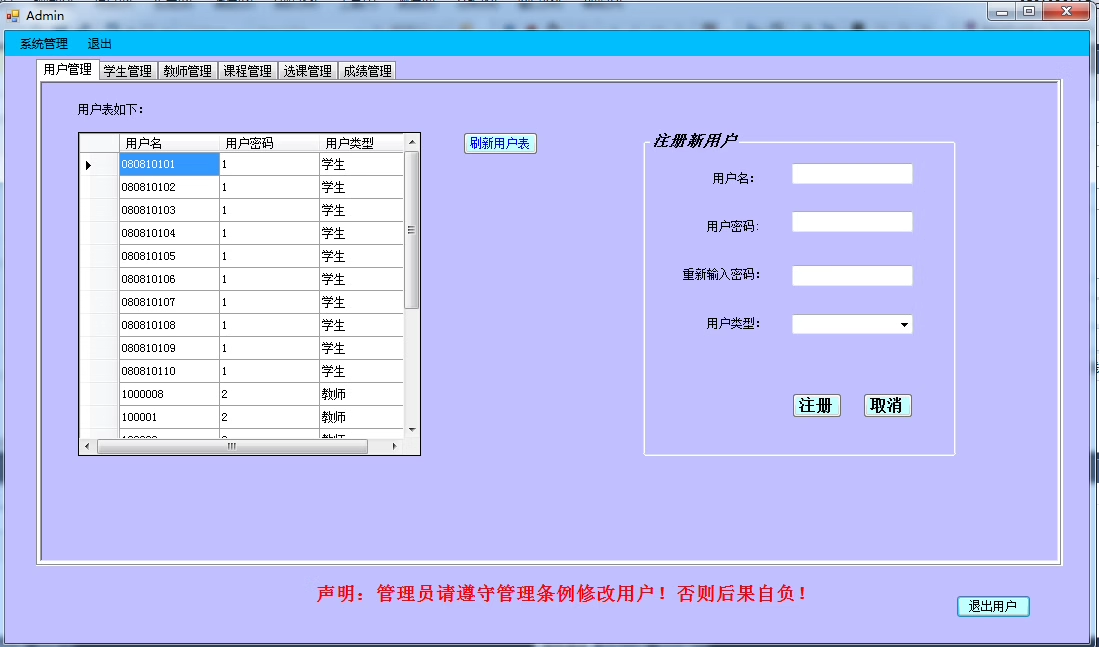This screenshot has width=1099, height=647.
Task: Expand the 用户类型 dropdown
Action: [904, 325]
